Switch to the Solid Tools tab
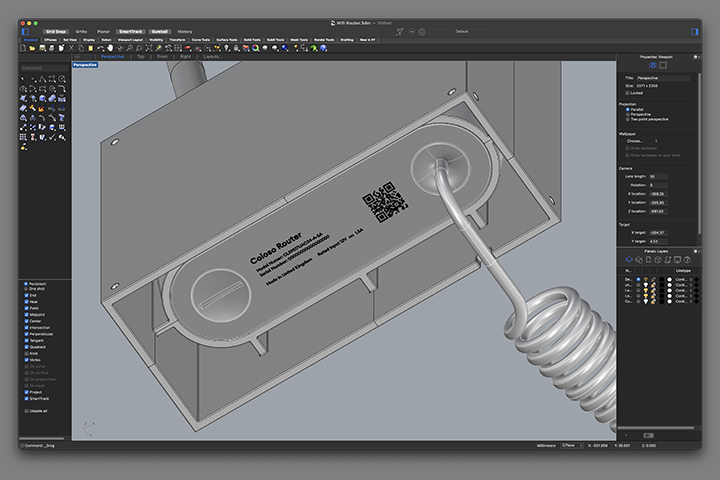Image resolution: width=720 pixels, height=480 pixels. tap(252, 40)
